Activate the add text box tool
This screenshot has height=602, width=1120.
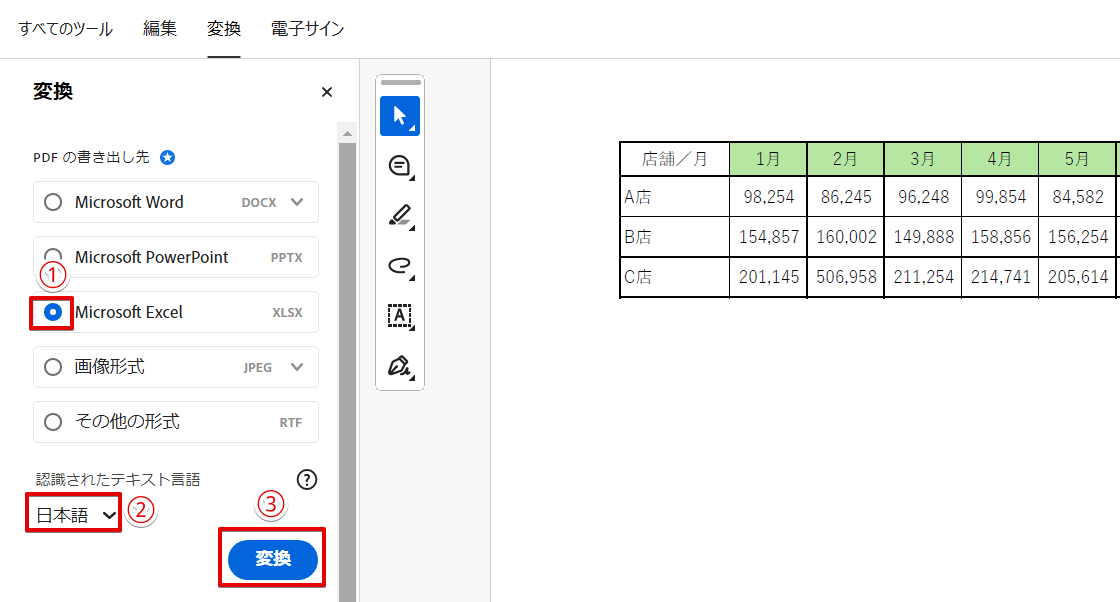pyautogui.click(x=399, y=317)
